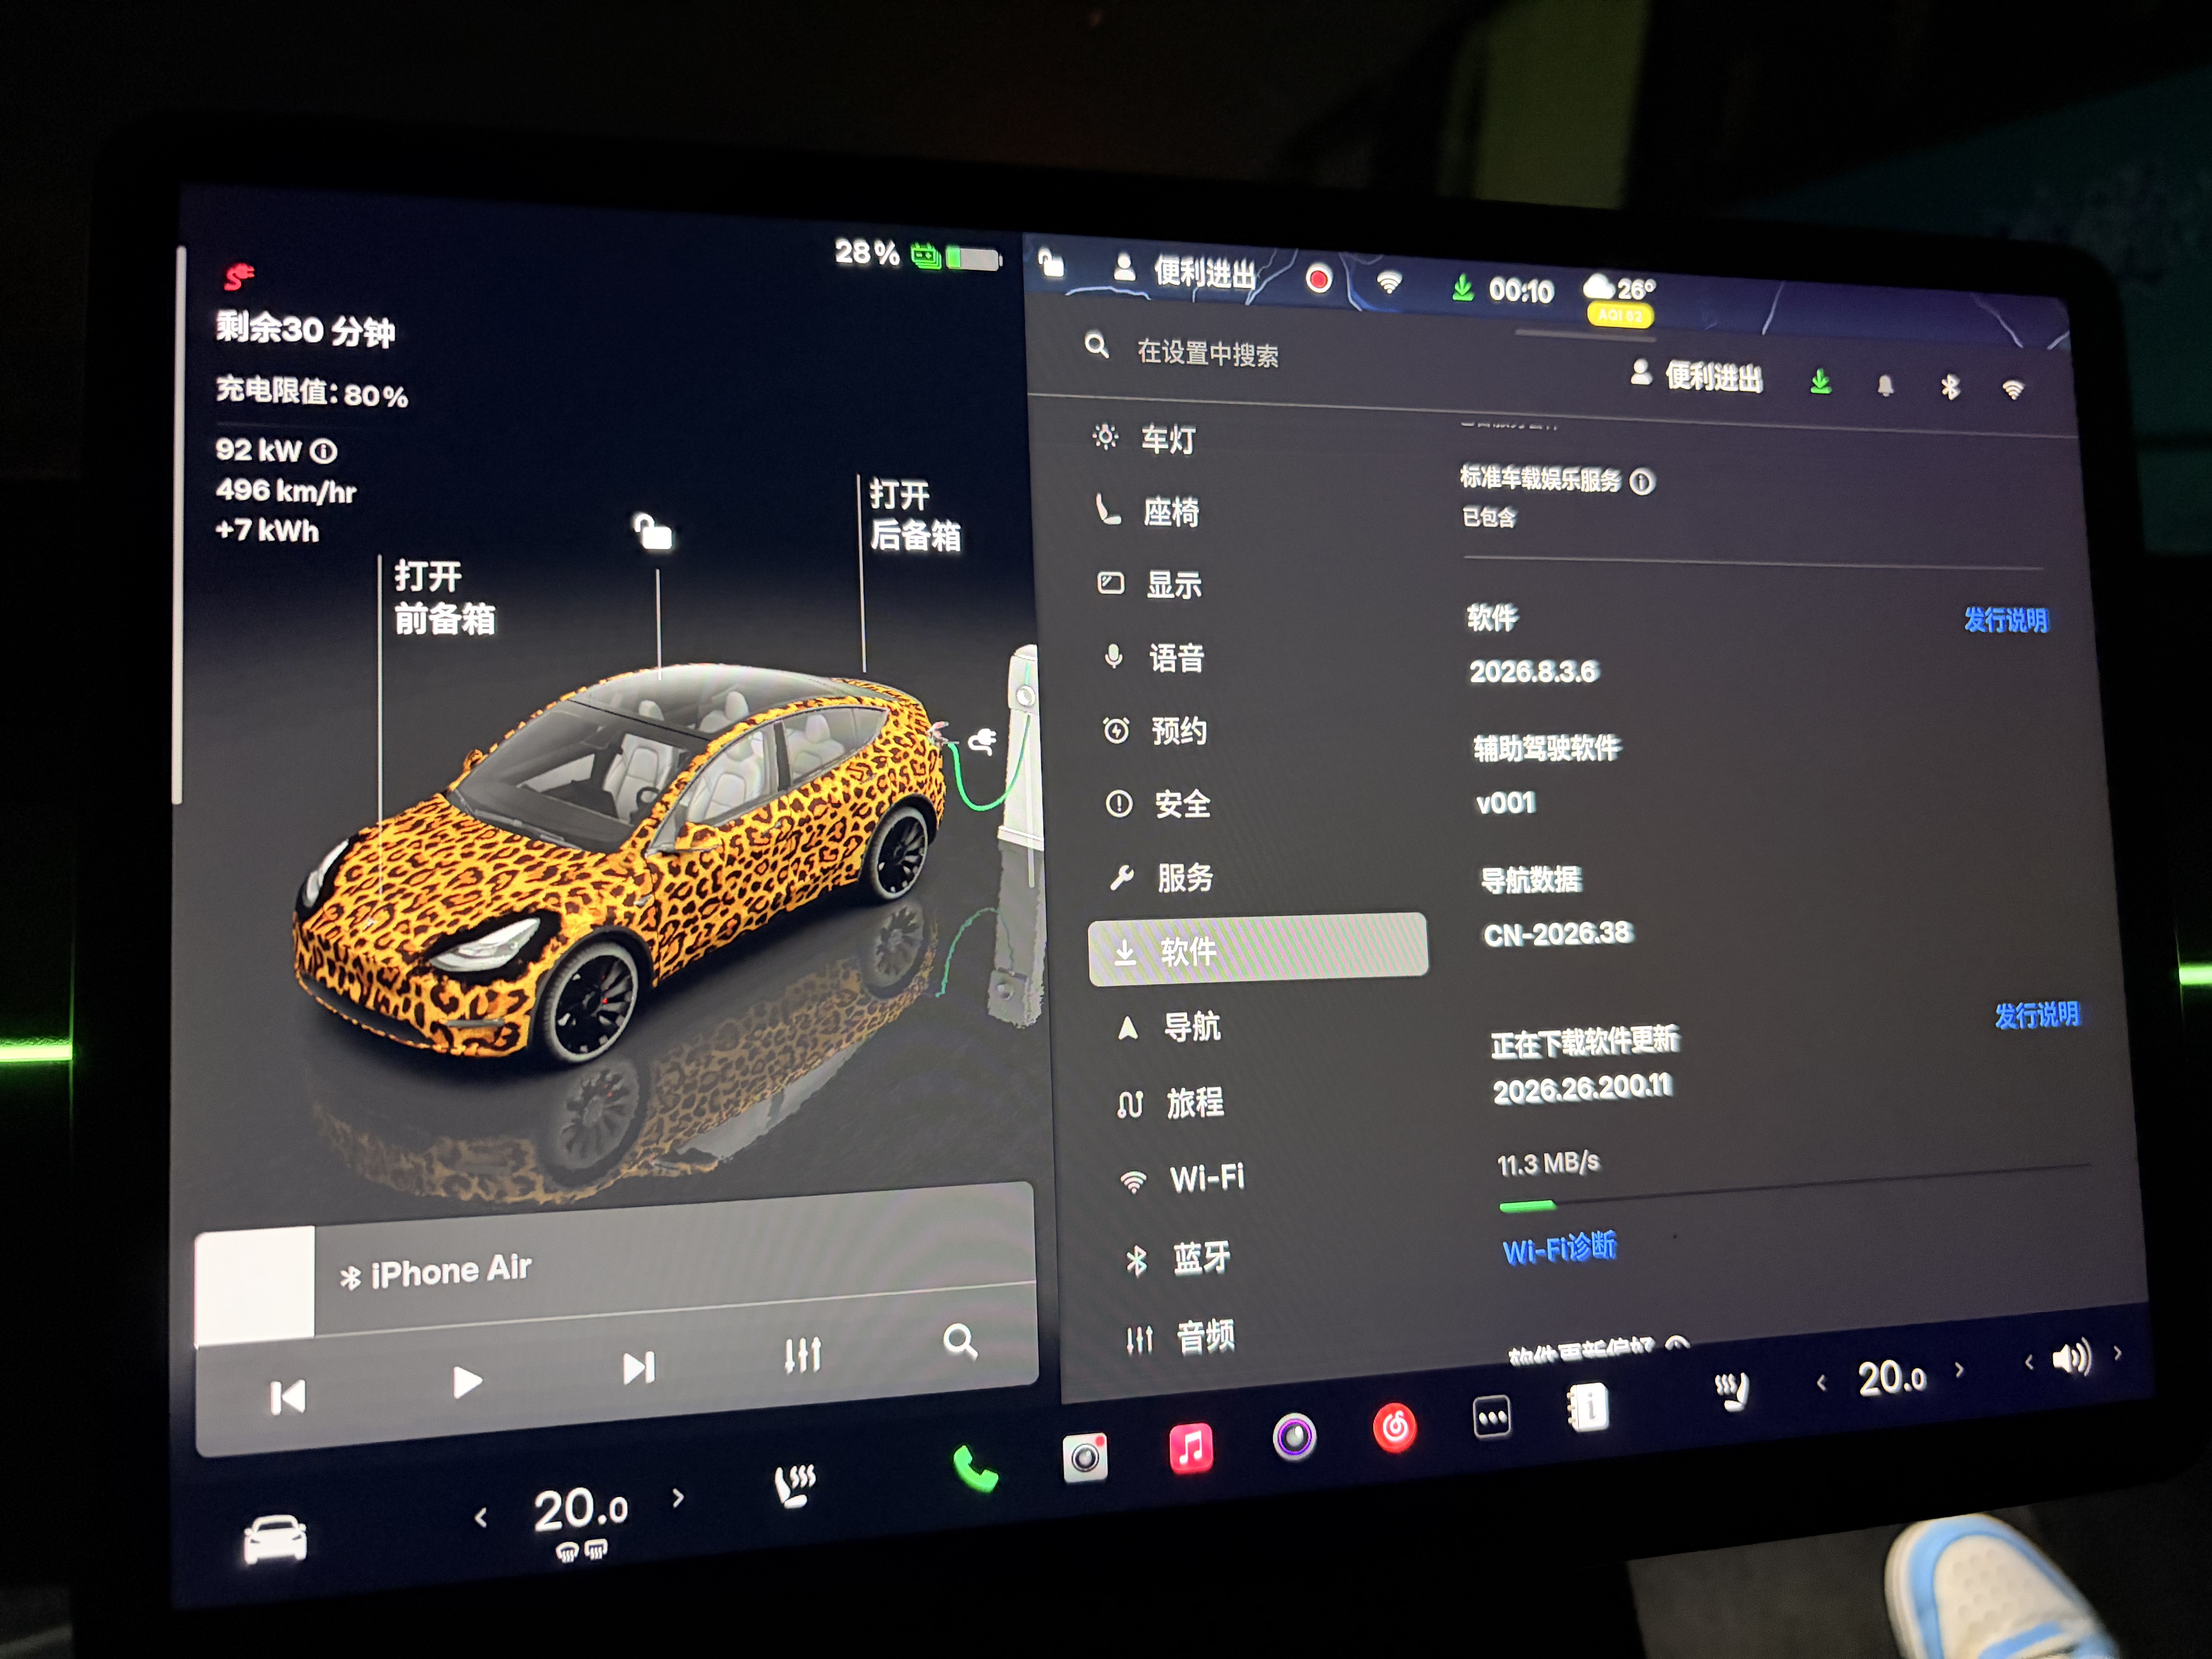Toggle the driver seat heater
The width and height of the screenshot is (2212, 1659).
796,1485
